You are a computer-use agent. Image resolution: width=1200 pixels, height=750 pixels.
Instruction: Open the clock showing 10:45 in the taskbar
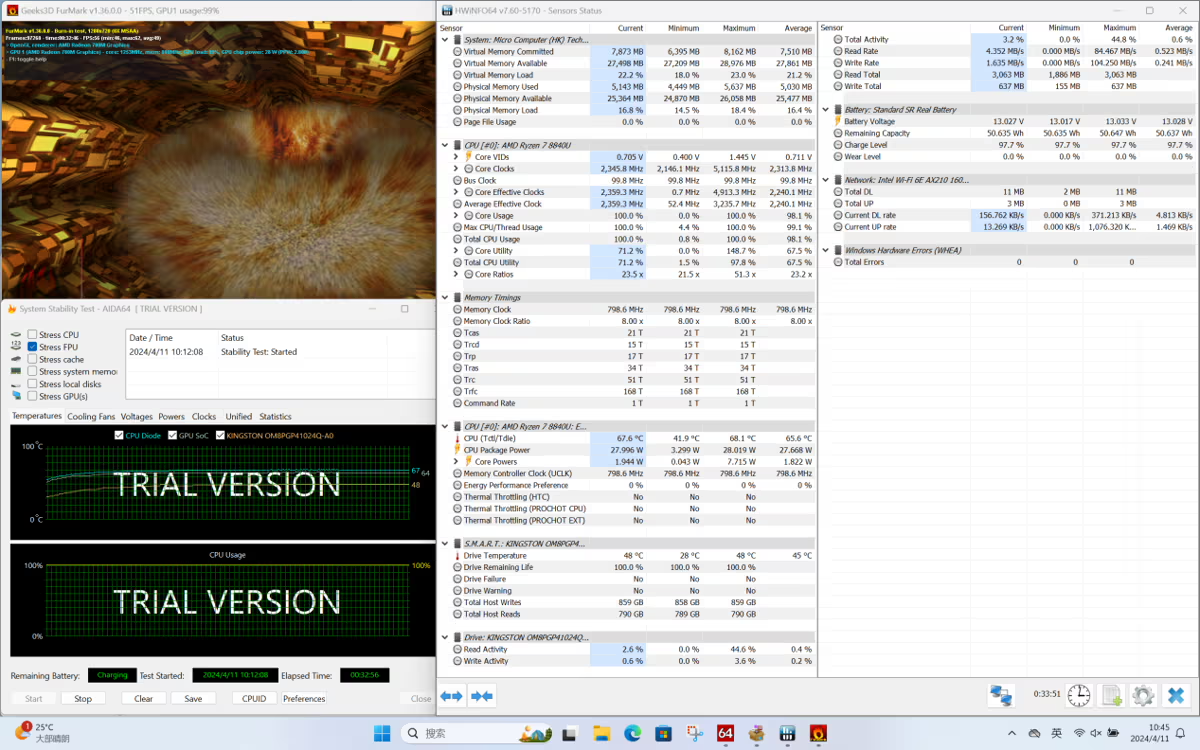pos(1151,733)
